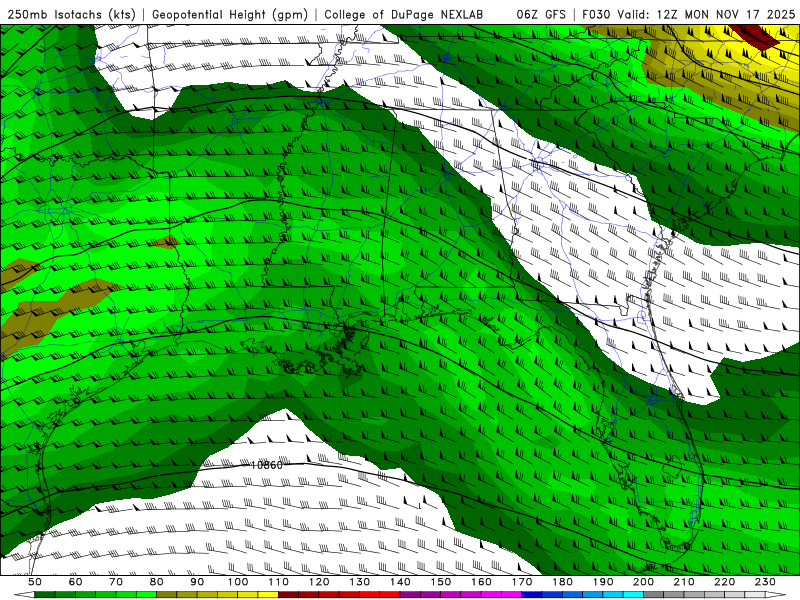Click the '220' value on the color scale
The image size is (800, 600).
724,582
